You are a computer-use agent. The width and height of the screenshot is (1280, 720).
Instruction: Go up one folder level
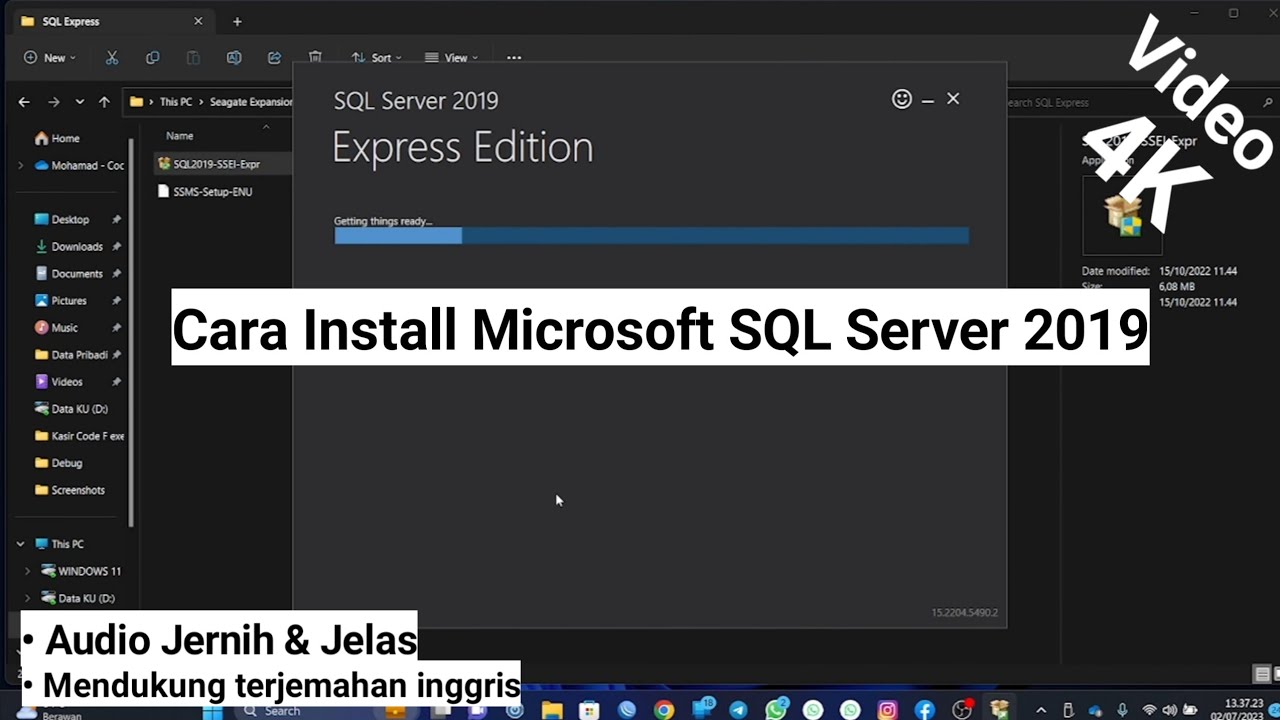[104, 102]
